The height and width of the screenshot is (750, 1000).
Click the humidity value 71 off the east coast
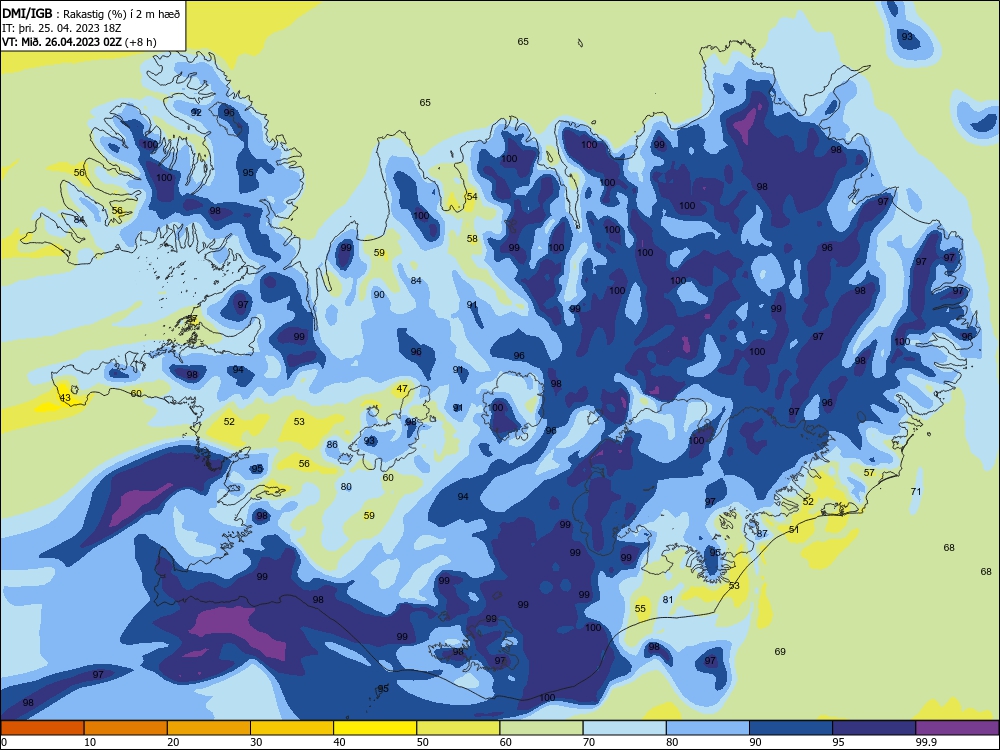[916, 492]
